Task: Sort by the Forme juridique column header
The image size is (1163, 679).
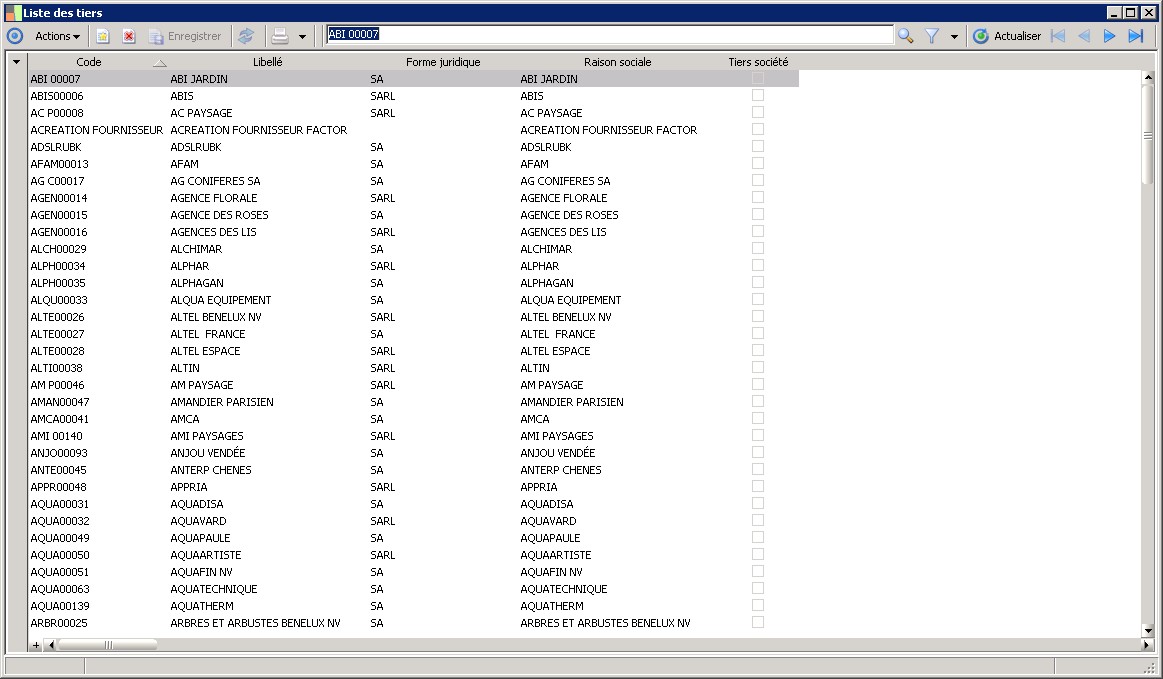Action: (443, 62)
